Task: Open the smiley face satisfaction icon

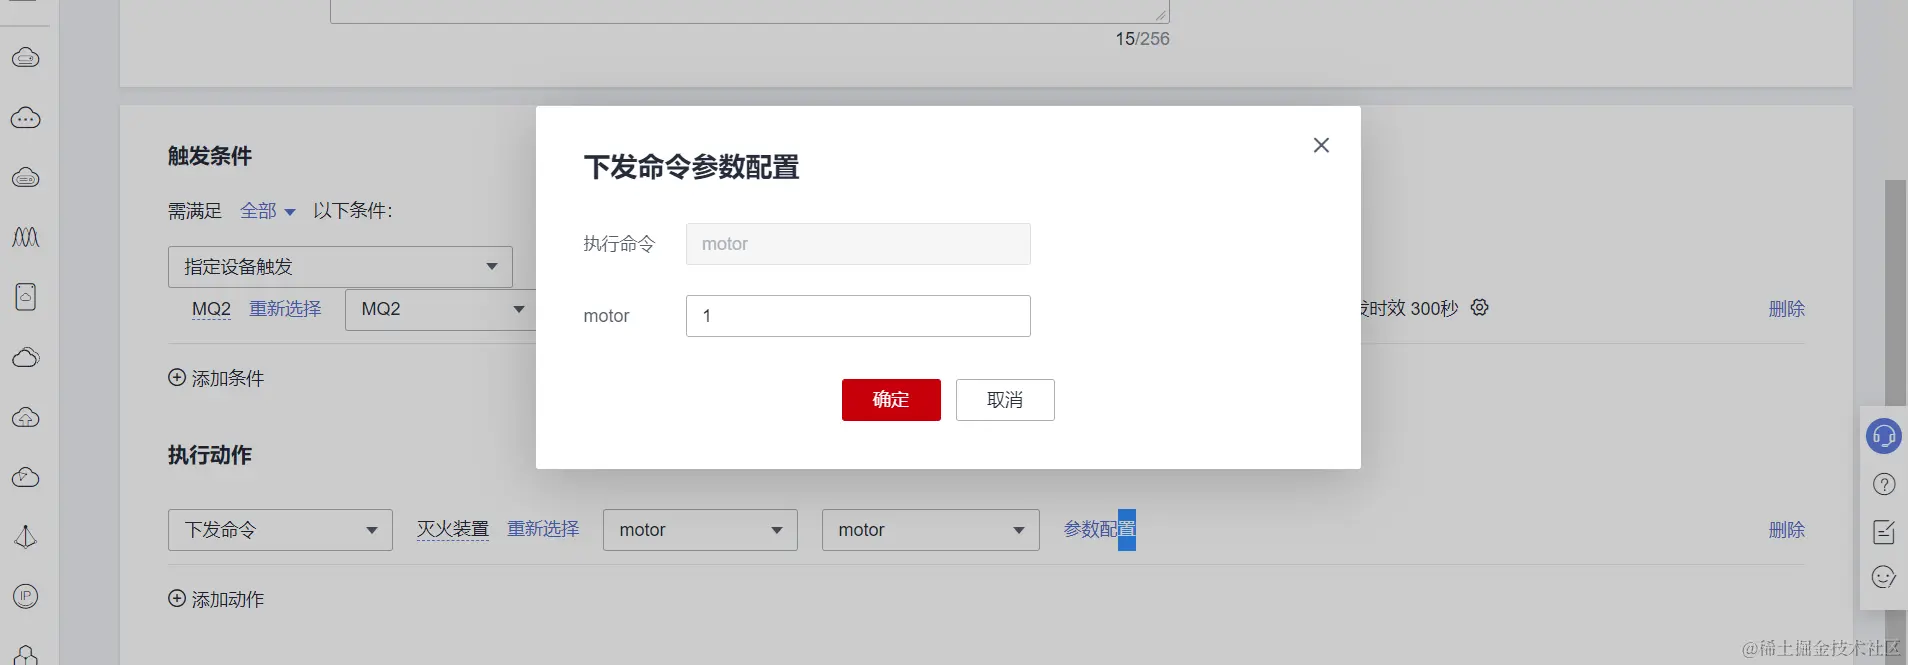Action: (x=1884, y=577)
